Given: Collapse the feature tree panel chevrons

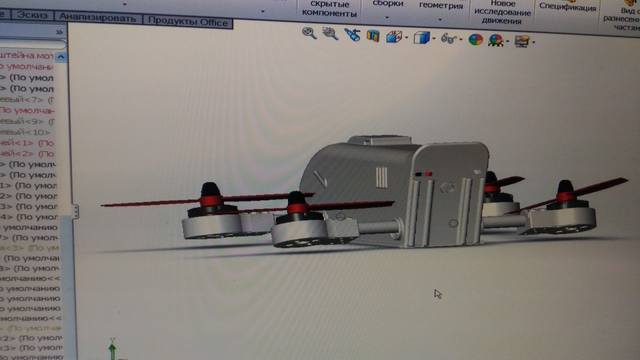Looking at the screenshot, I should [60, 31].
